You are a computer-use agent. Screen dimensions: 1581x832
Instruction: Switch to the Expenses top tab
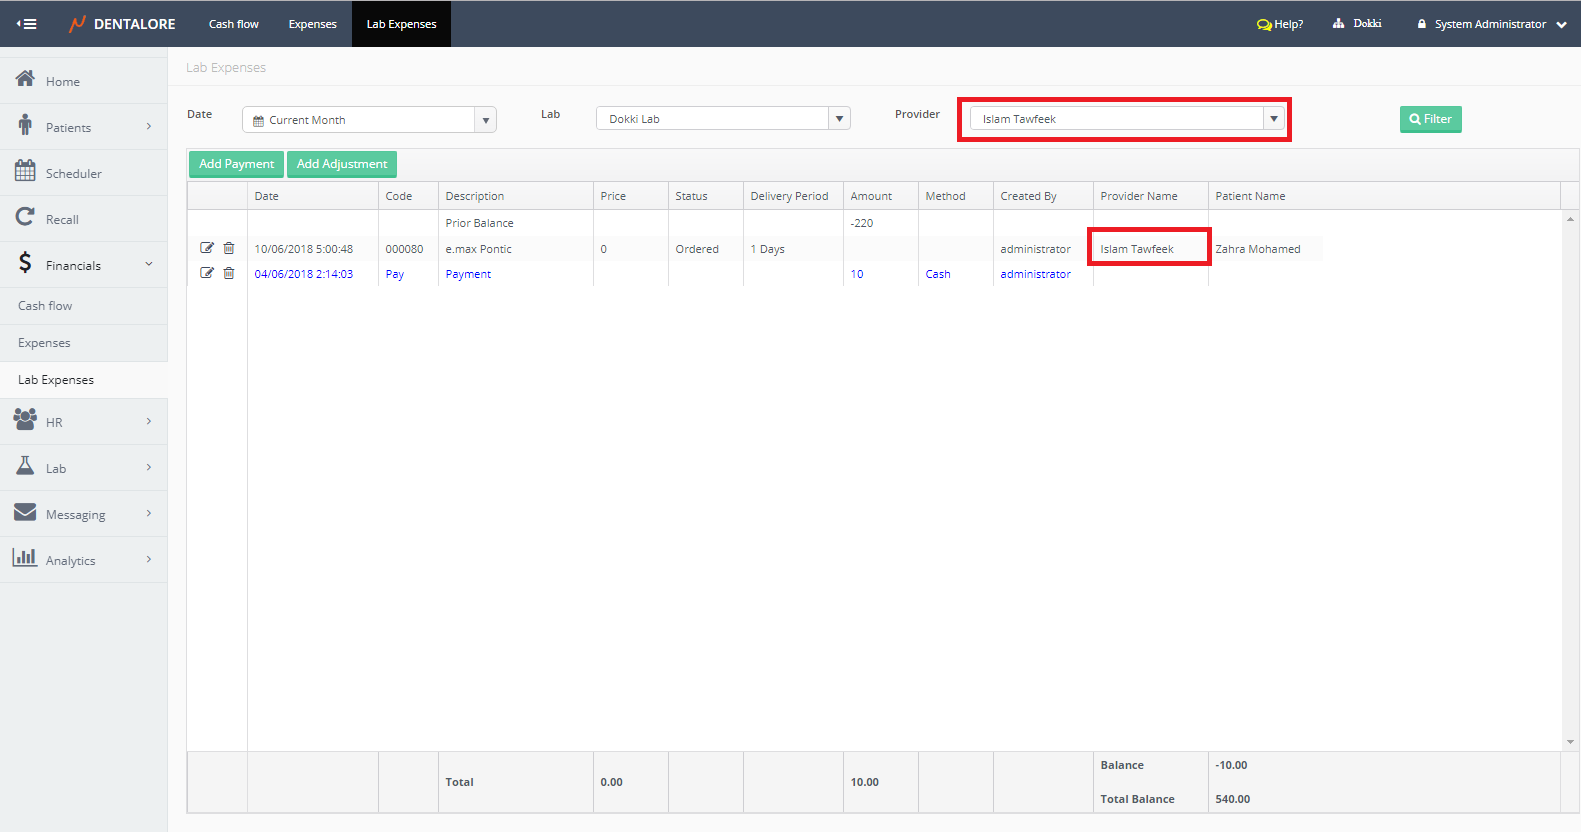coord(312,24)
